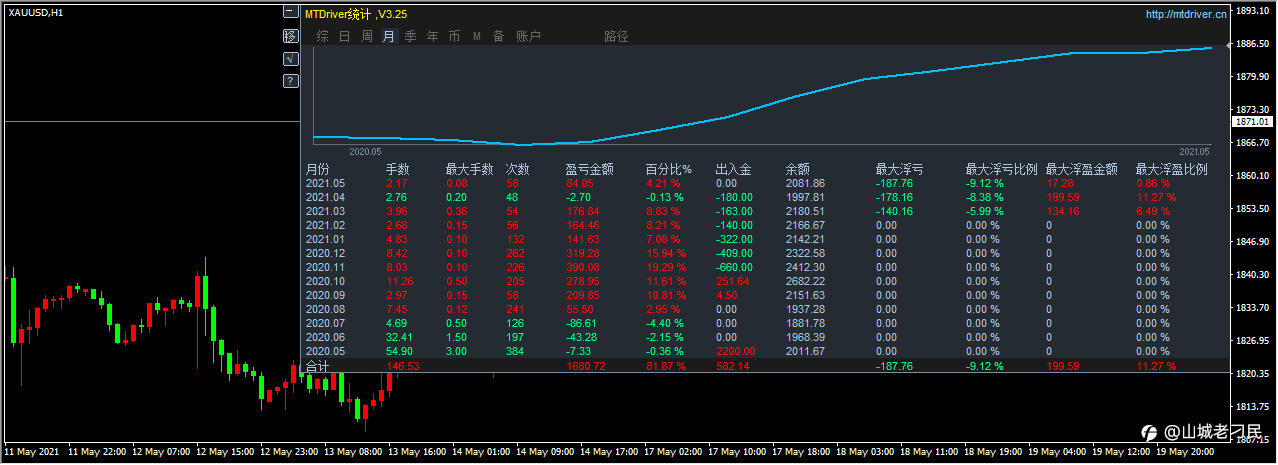Select the 2020.11 monthly row
1278x465 pixels.
[x=766, y=267]
